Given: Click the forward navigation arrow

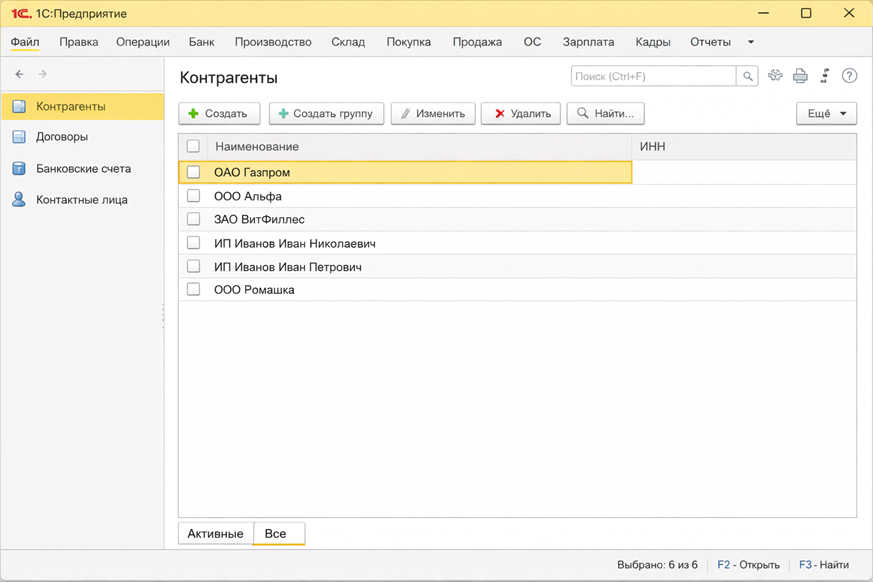Looking at the screenshot, I should coord(43,74).
